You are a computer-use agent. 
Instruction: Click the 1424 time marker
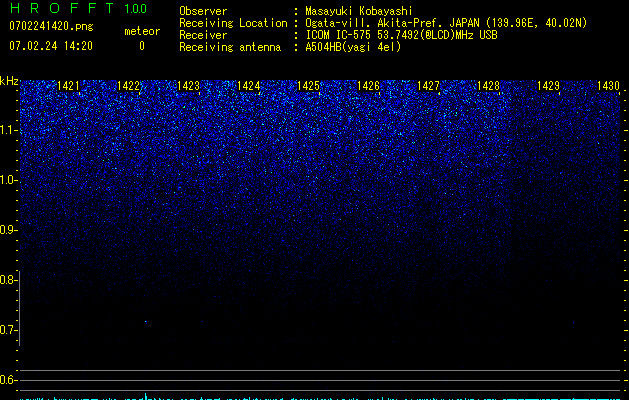(248, 86)
